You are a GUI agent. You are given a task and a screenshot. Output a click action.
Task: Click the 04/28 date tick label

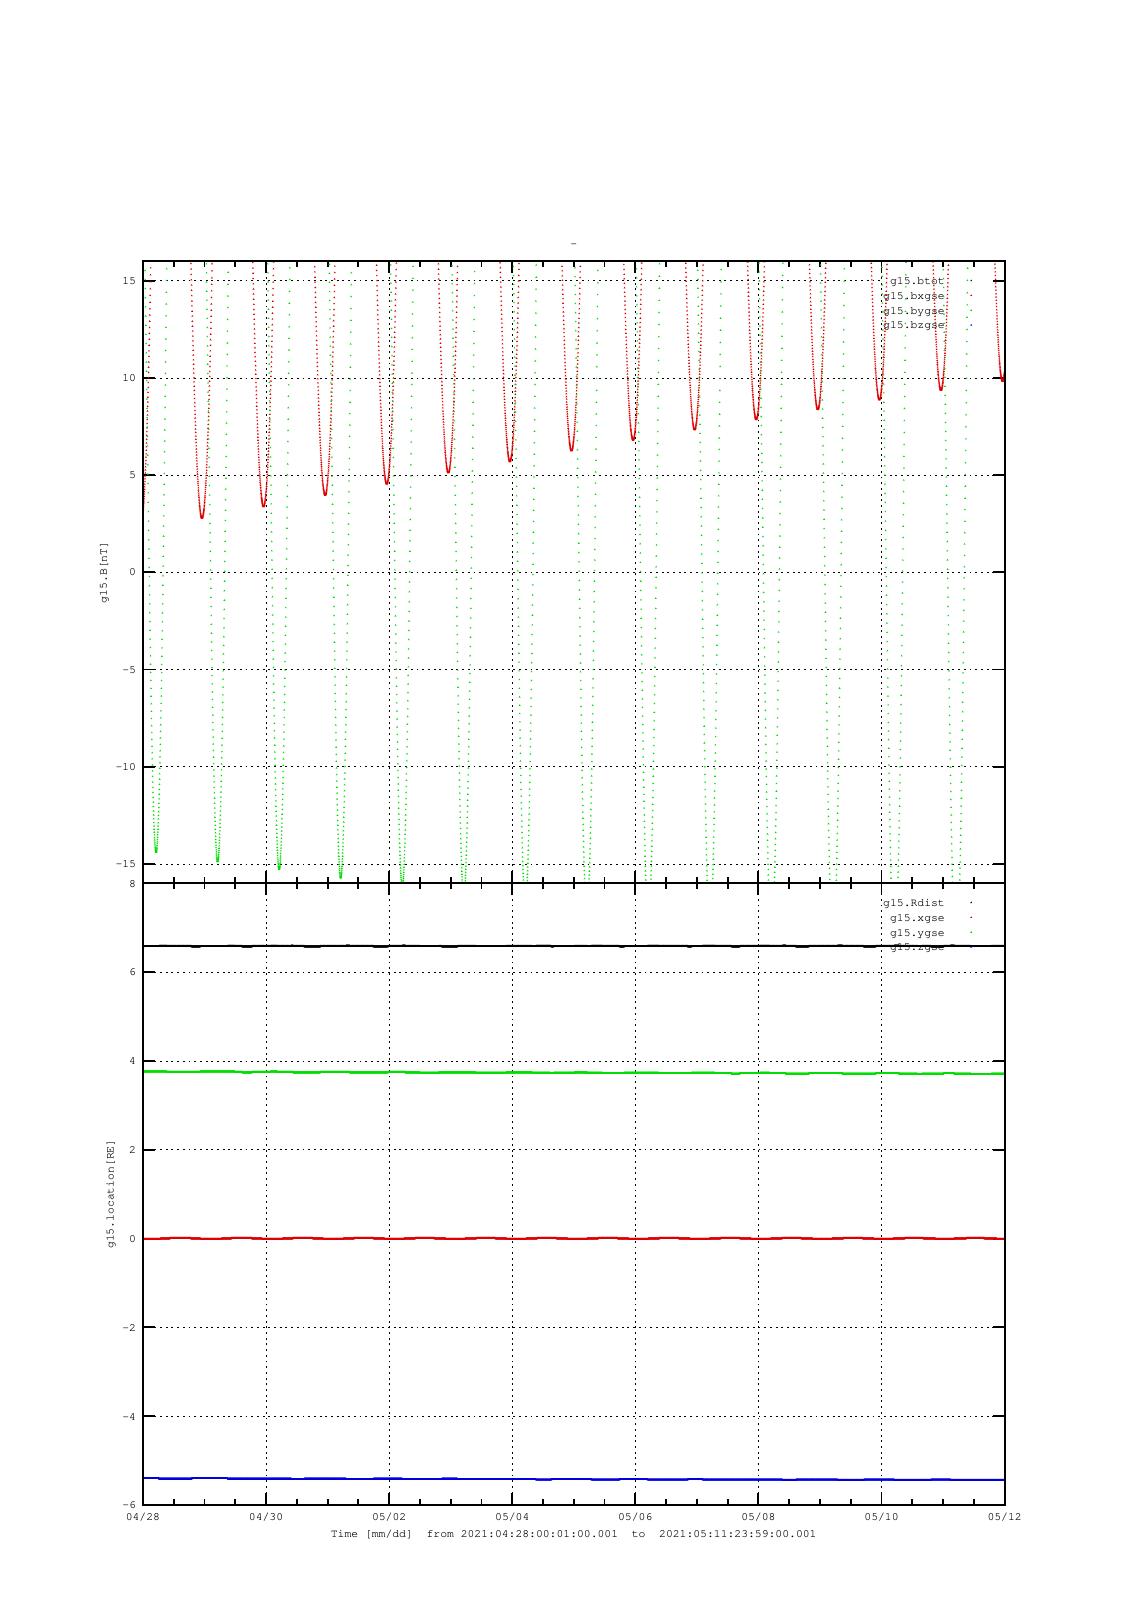click(x=143, y=1516)
